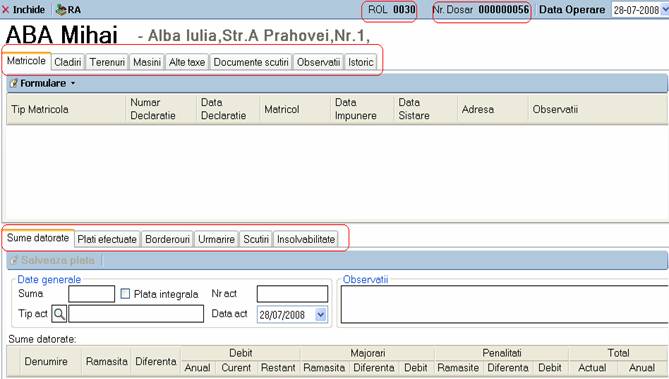Select the Scutiri tab

point(256,239)
